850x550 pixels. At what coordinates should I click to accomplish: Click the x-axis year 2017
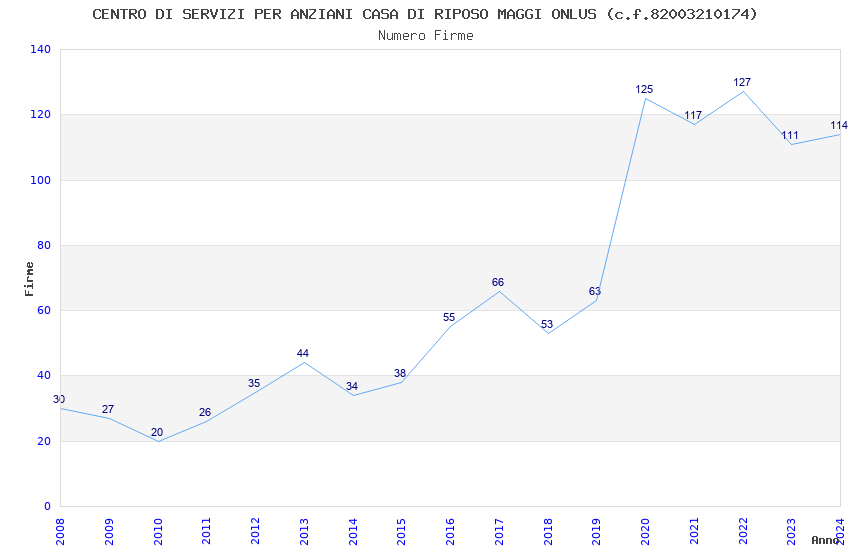coord(499,531)
